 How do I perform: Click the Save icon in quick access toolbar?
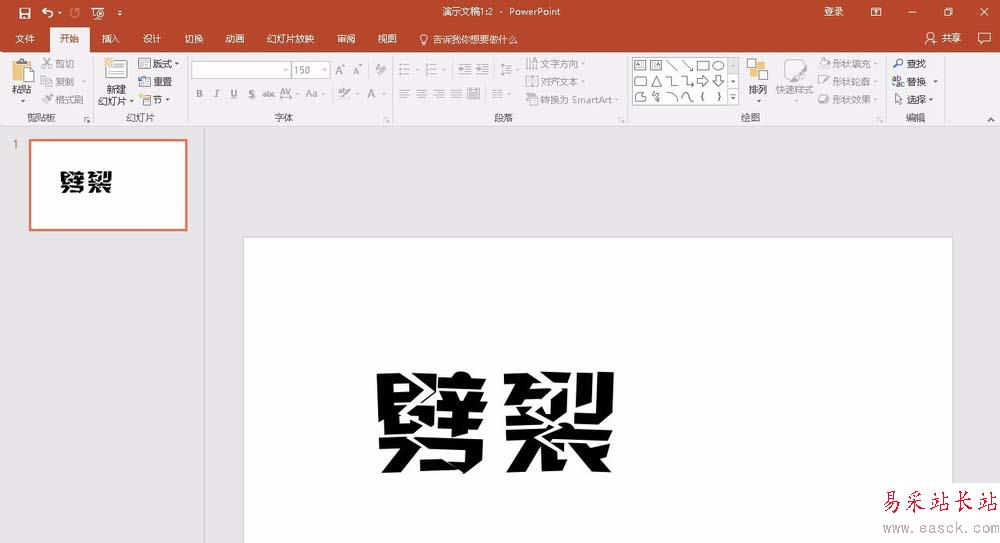[x=24, y=13]
